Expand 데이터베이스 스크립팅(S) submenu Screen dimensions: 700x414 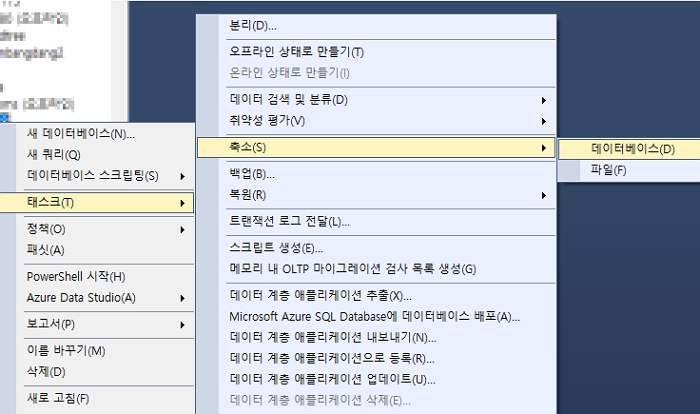pyautogui.click(x=93, y=176)
